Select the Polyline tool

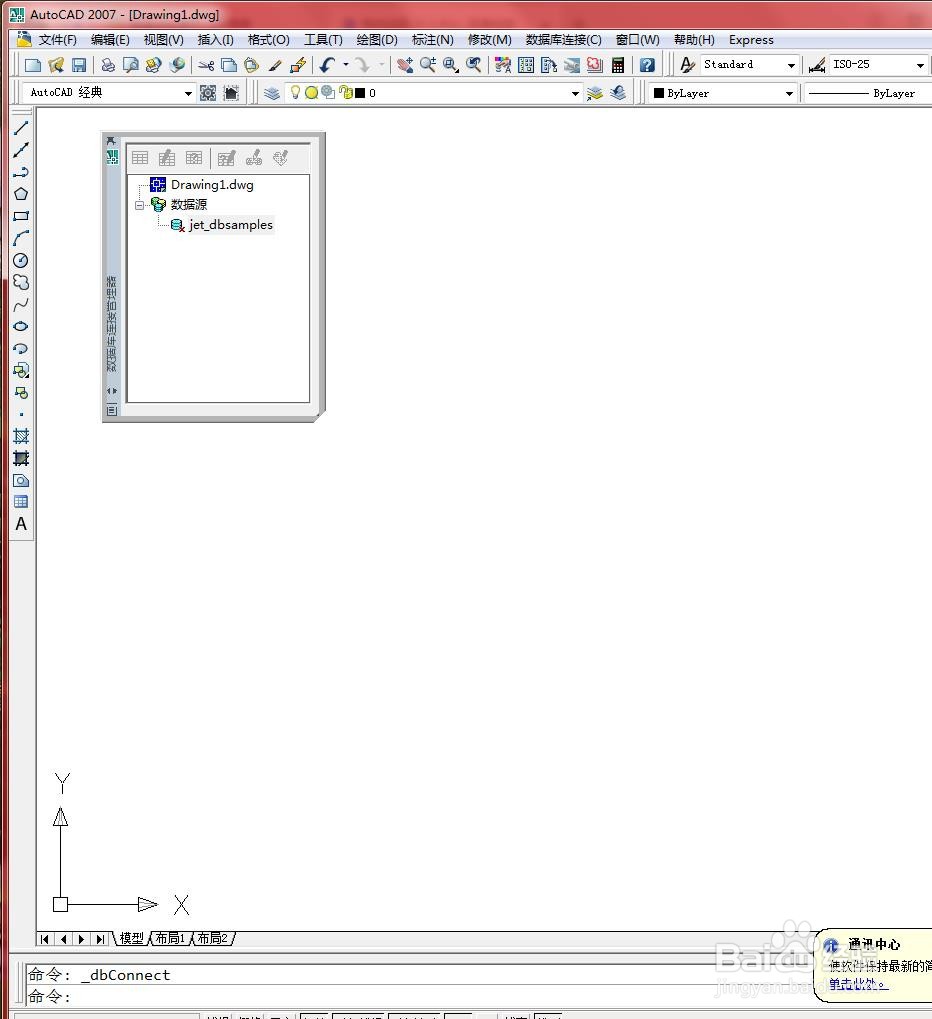coord(21,172)
